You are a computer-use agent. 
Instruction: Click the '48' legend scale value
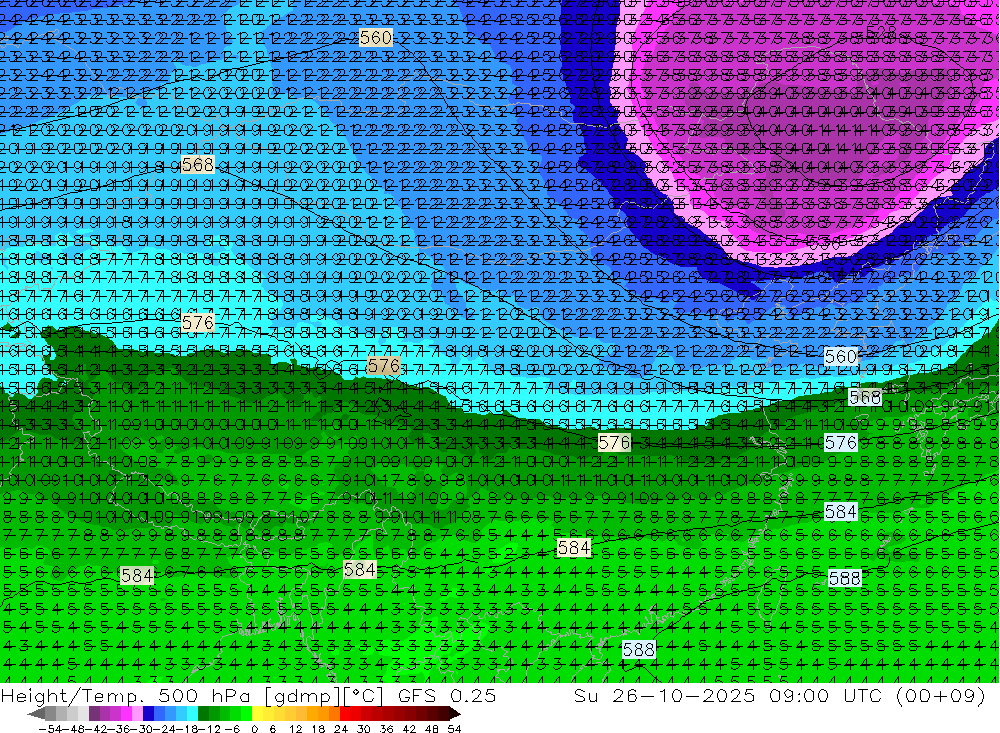[x=431, y=729]
